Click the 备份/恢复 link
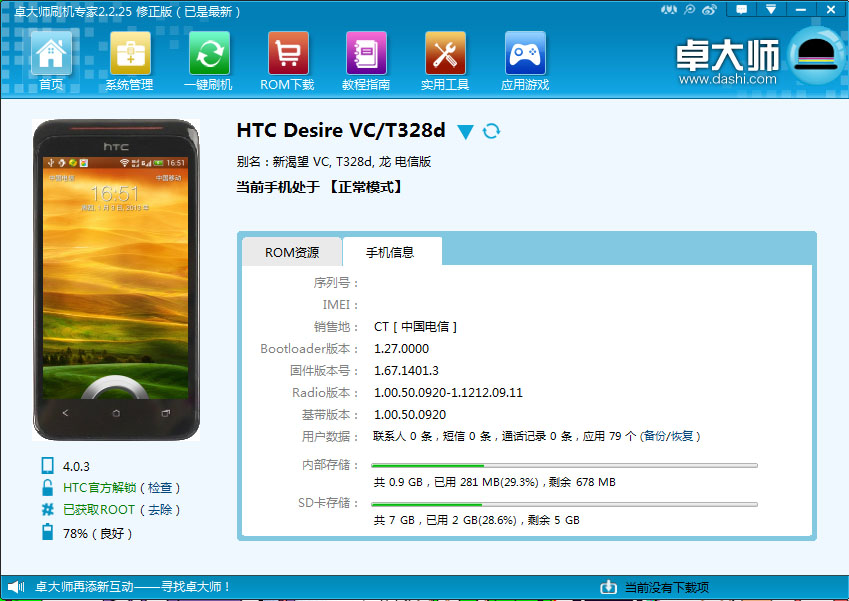849x601 pixels. click(x=669, y=436)
